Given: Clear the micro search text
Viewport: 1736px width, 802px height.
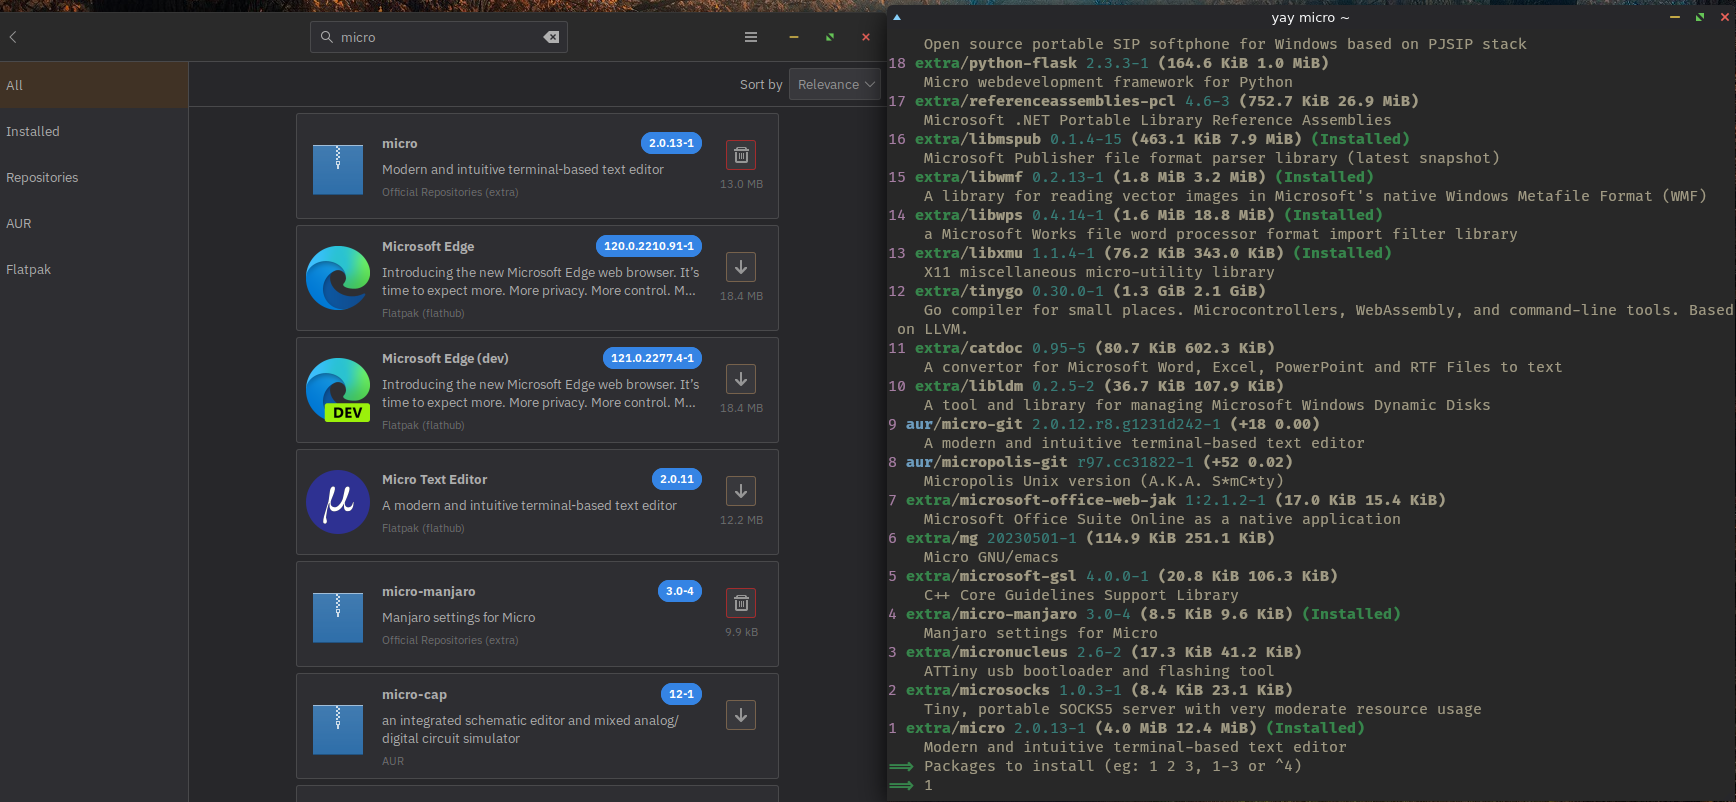Looking at the screenshot, I should pyautogui.click(x=551, y=37).
